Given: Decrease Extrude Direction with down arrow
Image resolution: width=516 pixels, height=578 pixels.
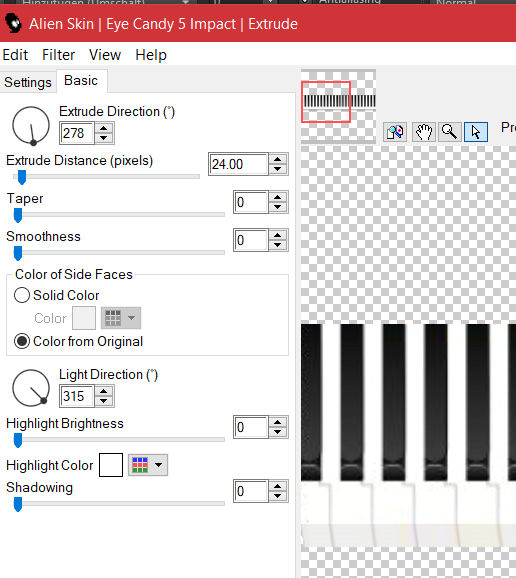Looking at the screenshot, I should (x=104, y=138).
